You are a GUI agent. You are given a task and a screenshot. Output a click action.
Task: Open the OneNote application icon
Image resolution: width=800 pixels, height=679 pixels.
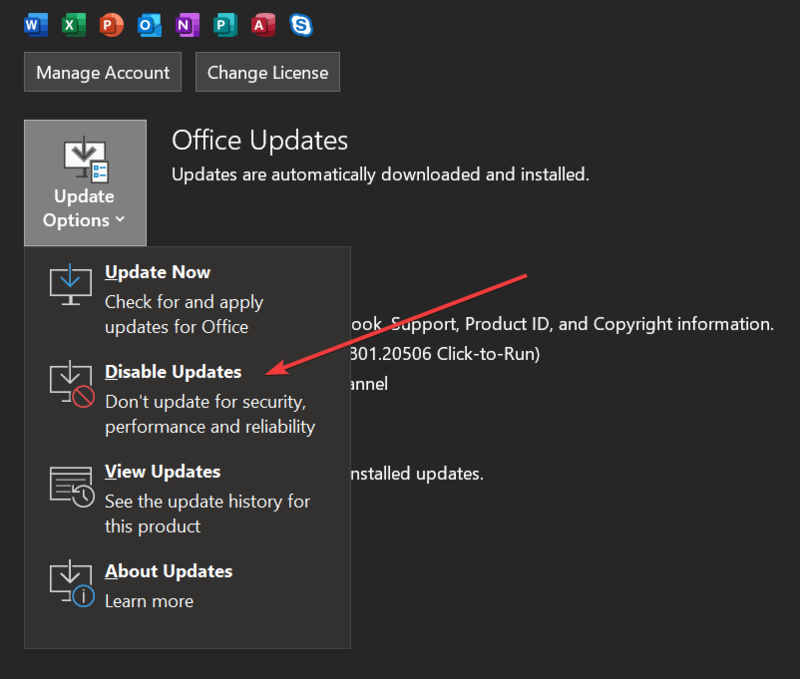tap(187, 24)
